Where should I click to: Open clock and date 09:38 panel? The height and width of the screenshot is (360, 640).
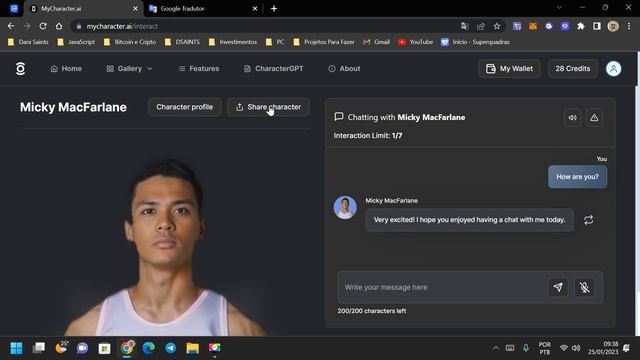pyautogui.click(x=603, y=348)
